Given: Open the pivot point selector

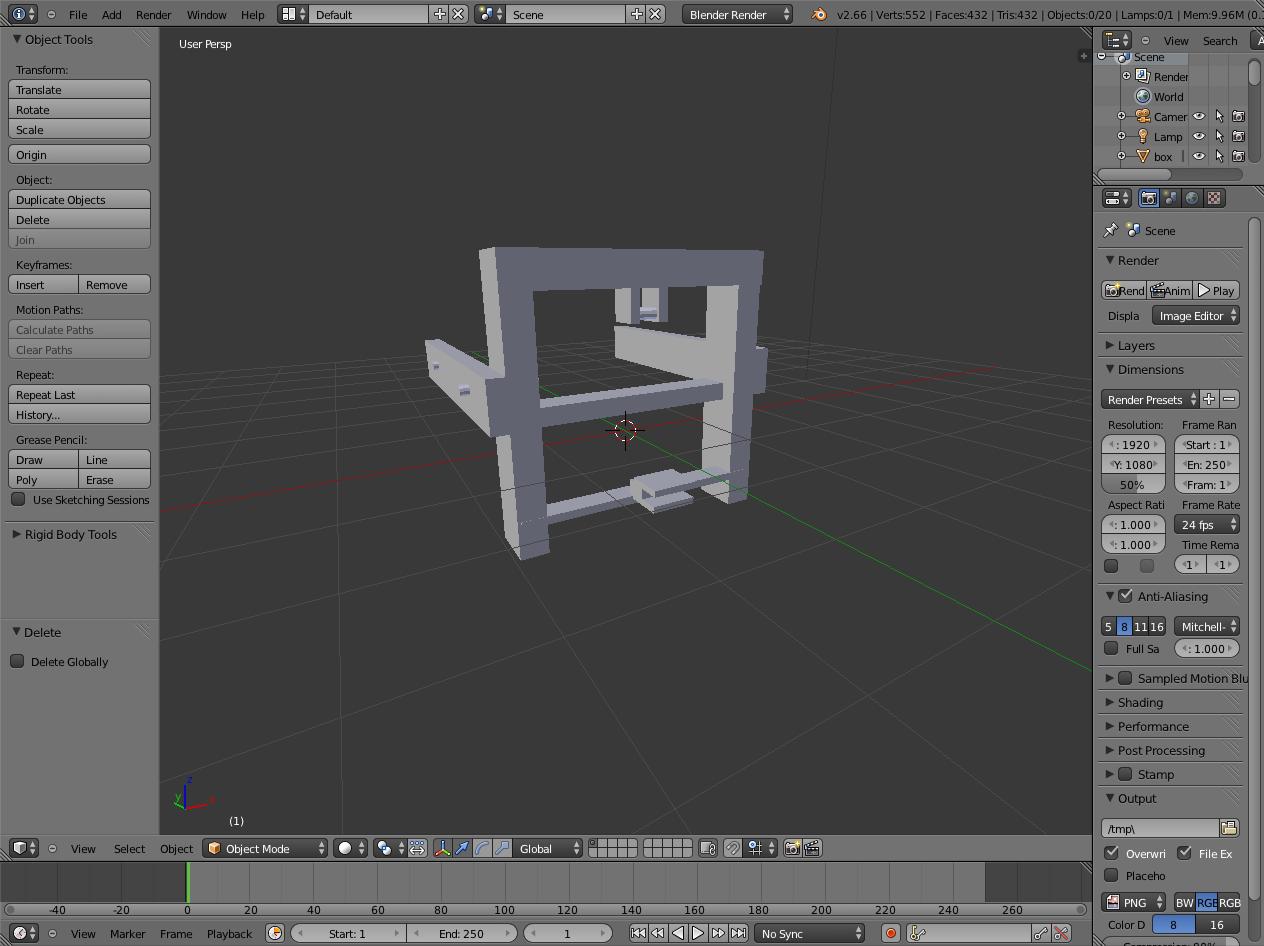Looking at the screenshot, I should [390, 848].
